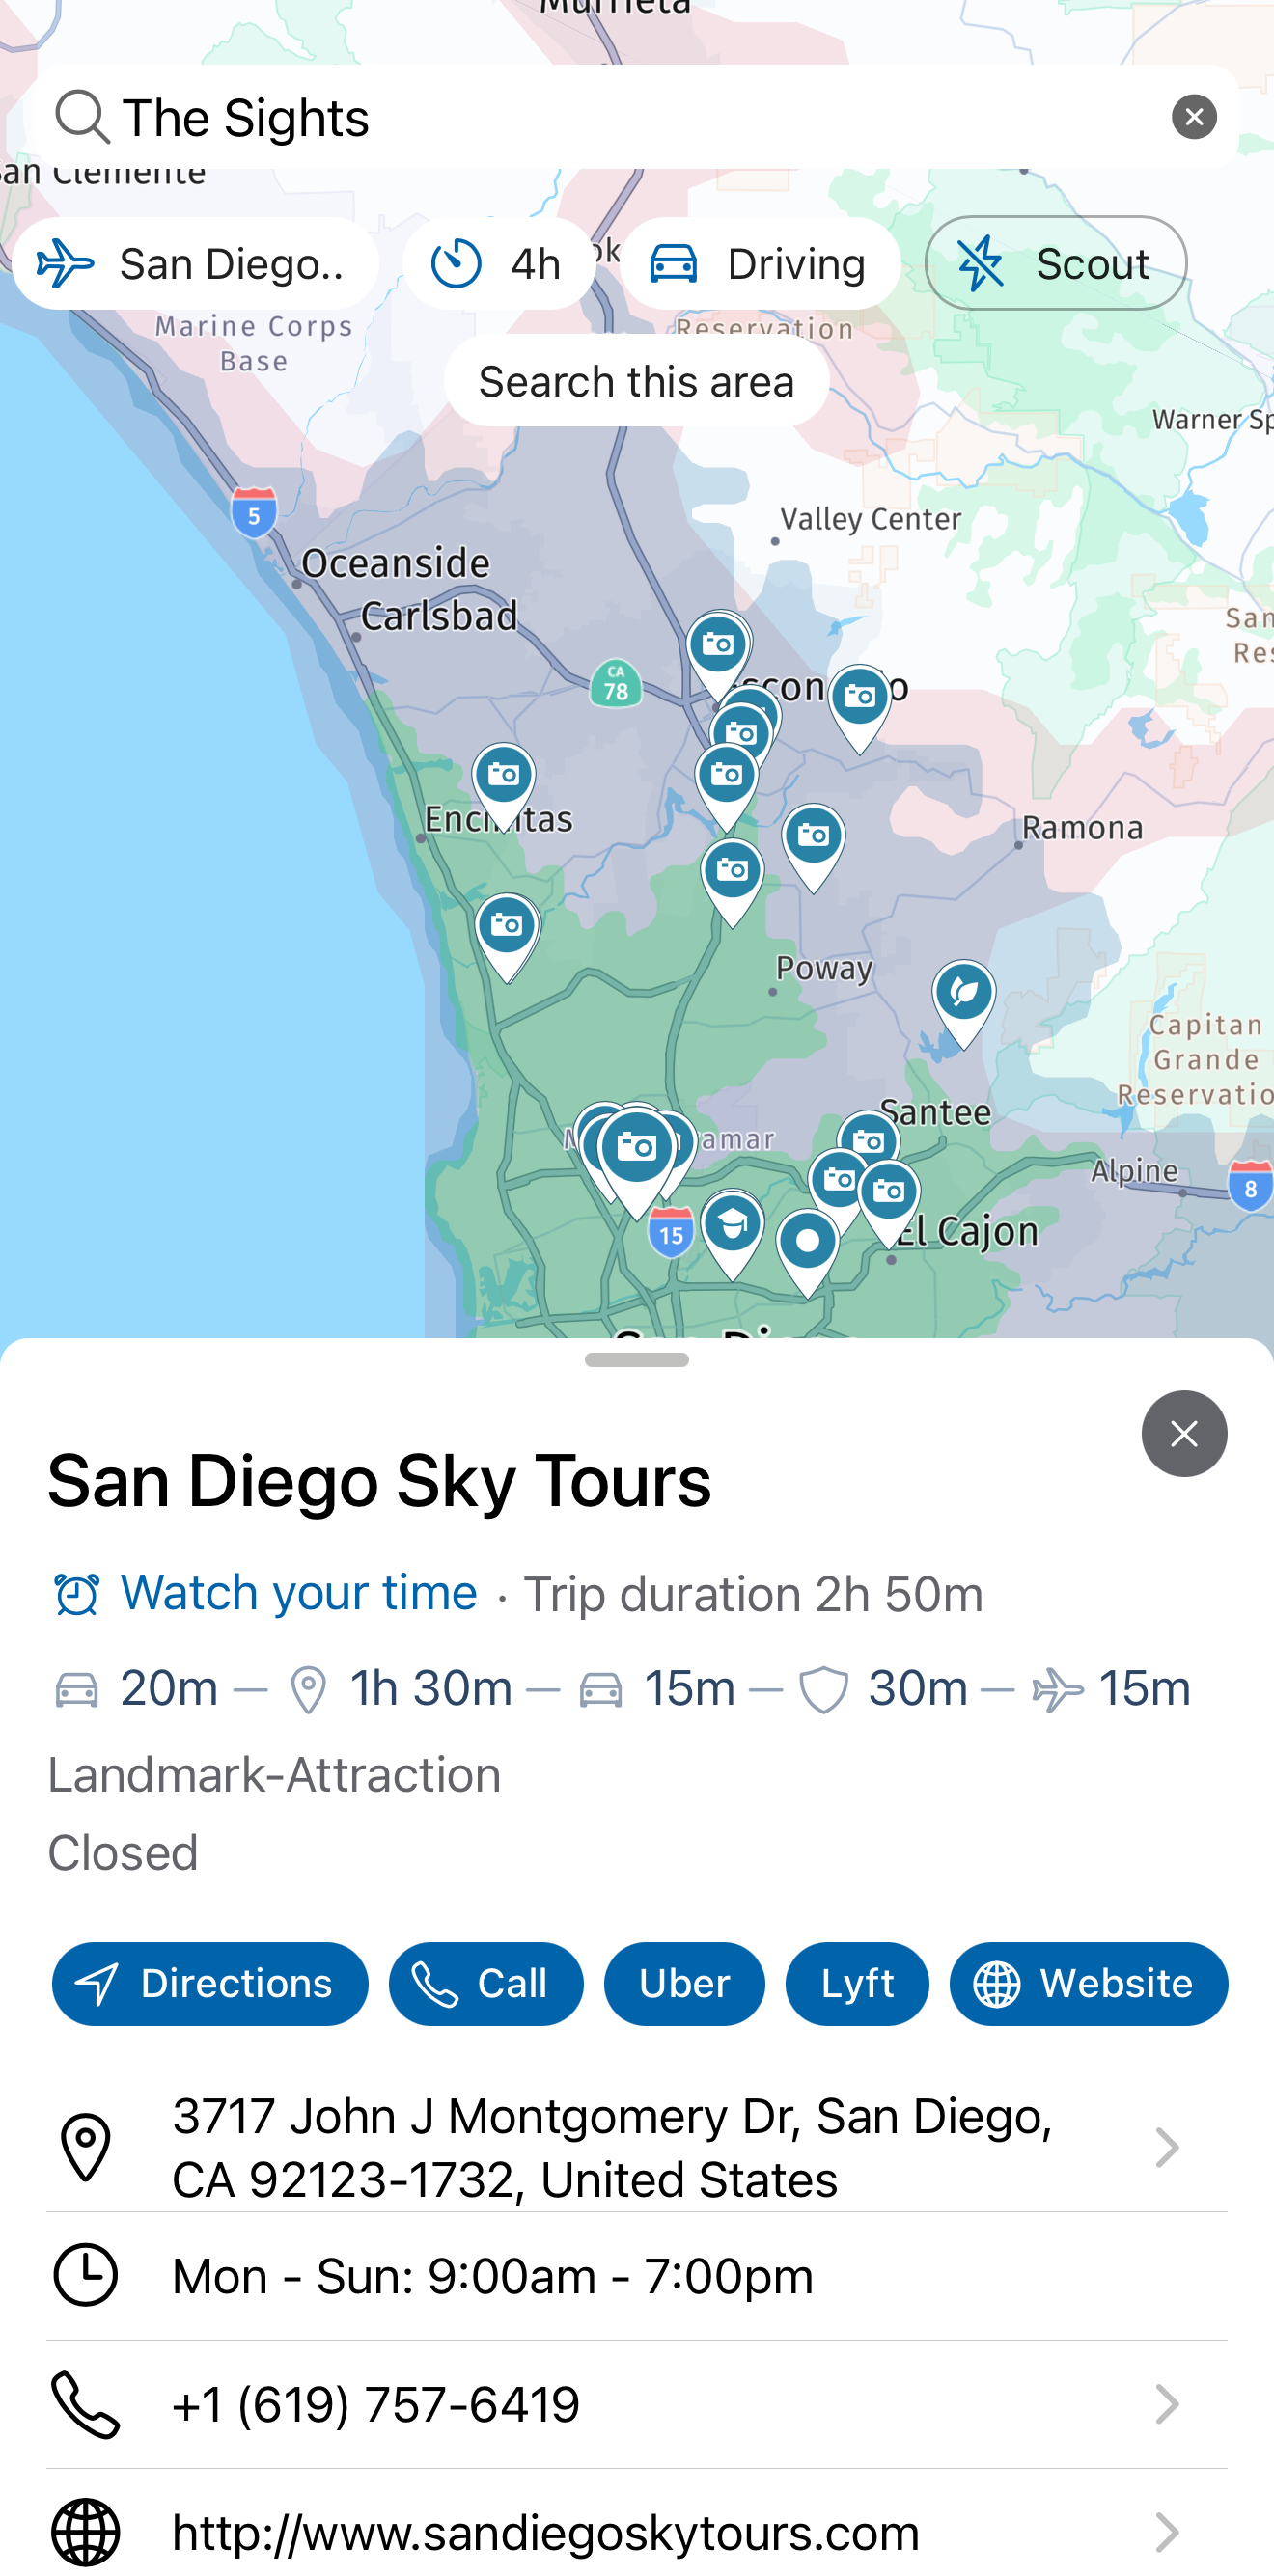Request an Uber ride
The width and height of the screenshot is (1274, 2576).
[684, 1983]
